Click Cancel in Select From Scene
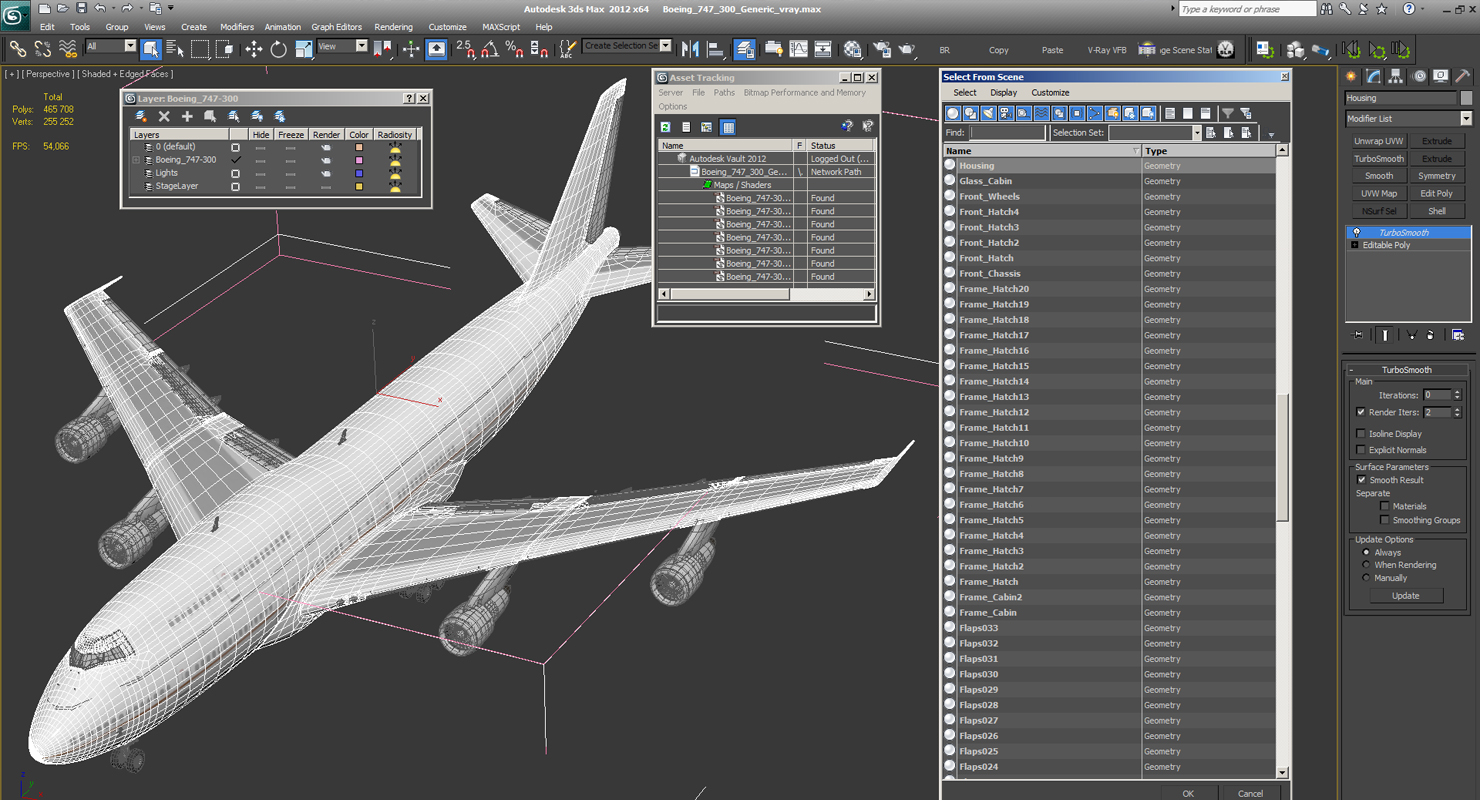The width and height of the screenshot is (1480, 800). 1250,793
